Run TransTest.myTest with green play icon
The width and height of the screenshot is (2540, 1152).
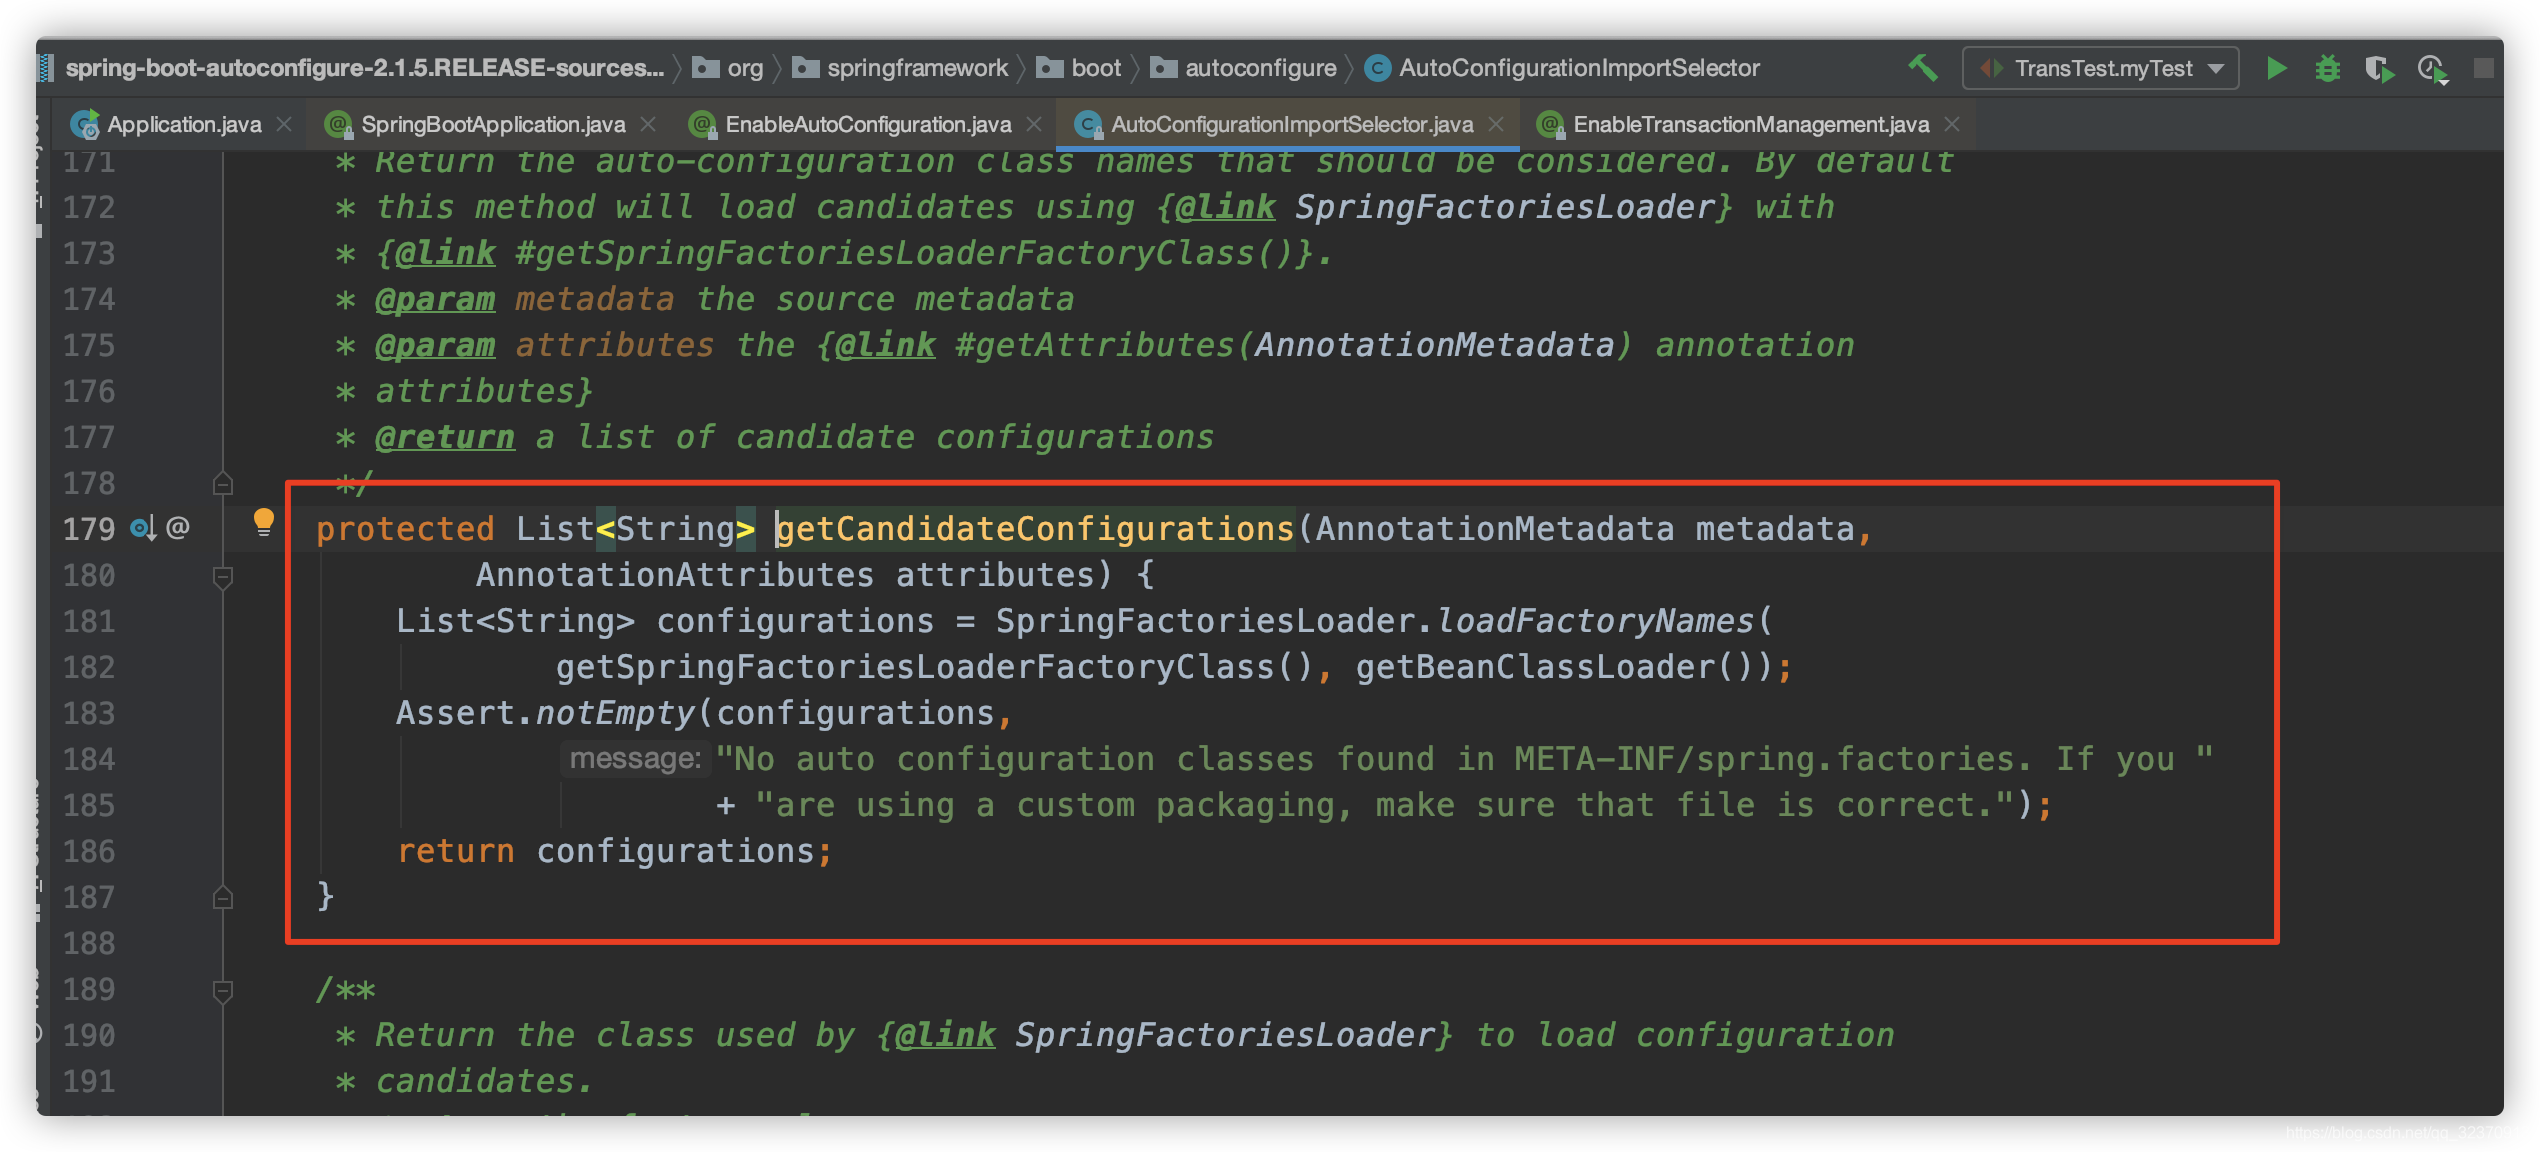(2277, 68)
